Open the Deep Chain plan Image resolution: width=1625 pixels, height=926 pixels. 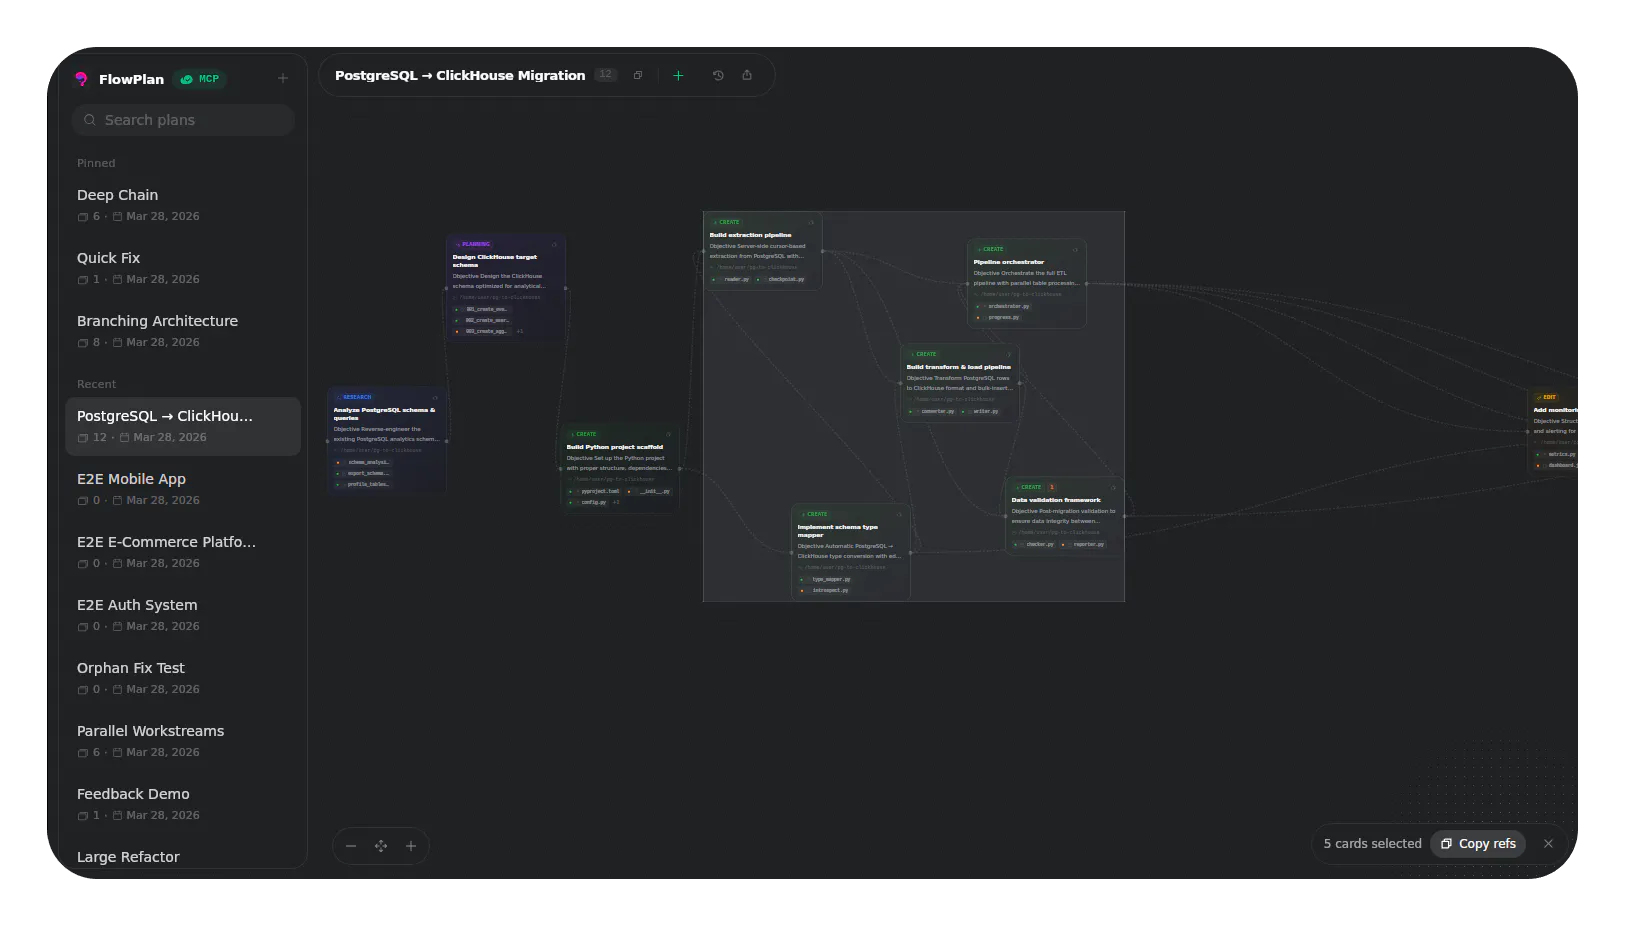[183, 204]
